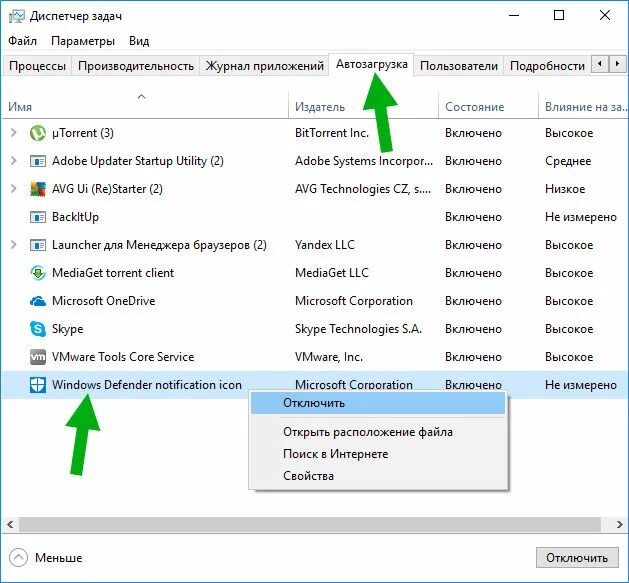Click the Меньше label to collapse details
The image size is (629, 583).
[x=59, y=558]
